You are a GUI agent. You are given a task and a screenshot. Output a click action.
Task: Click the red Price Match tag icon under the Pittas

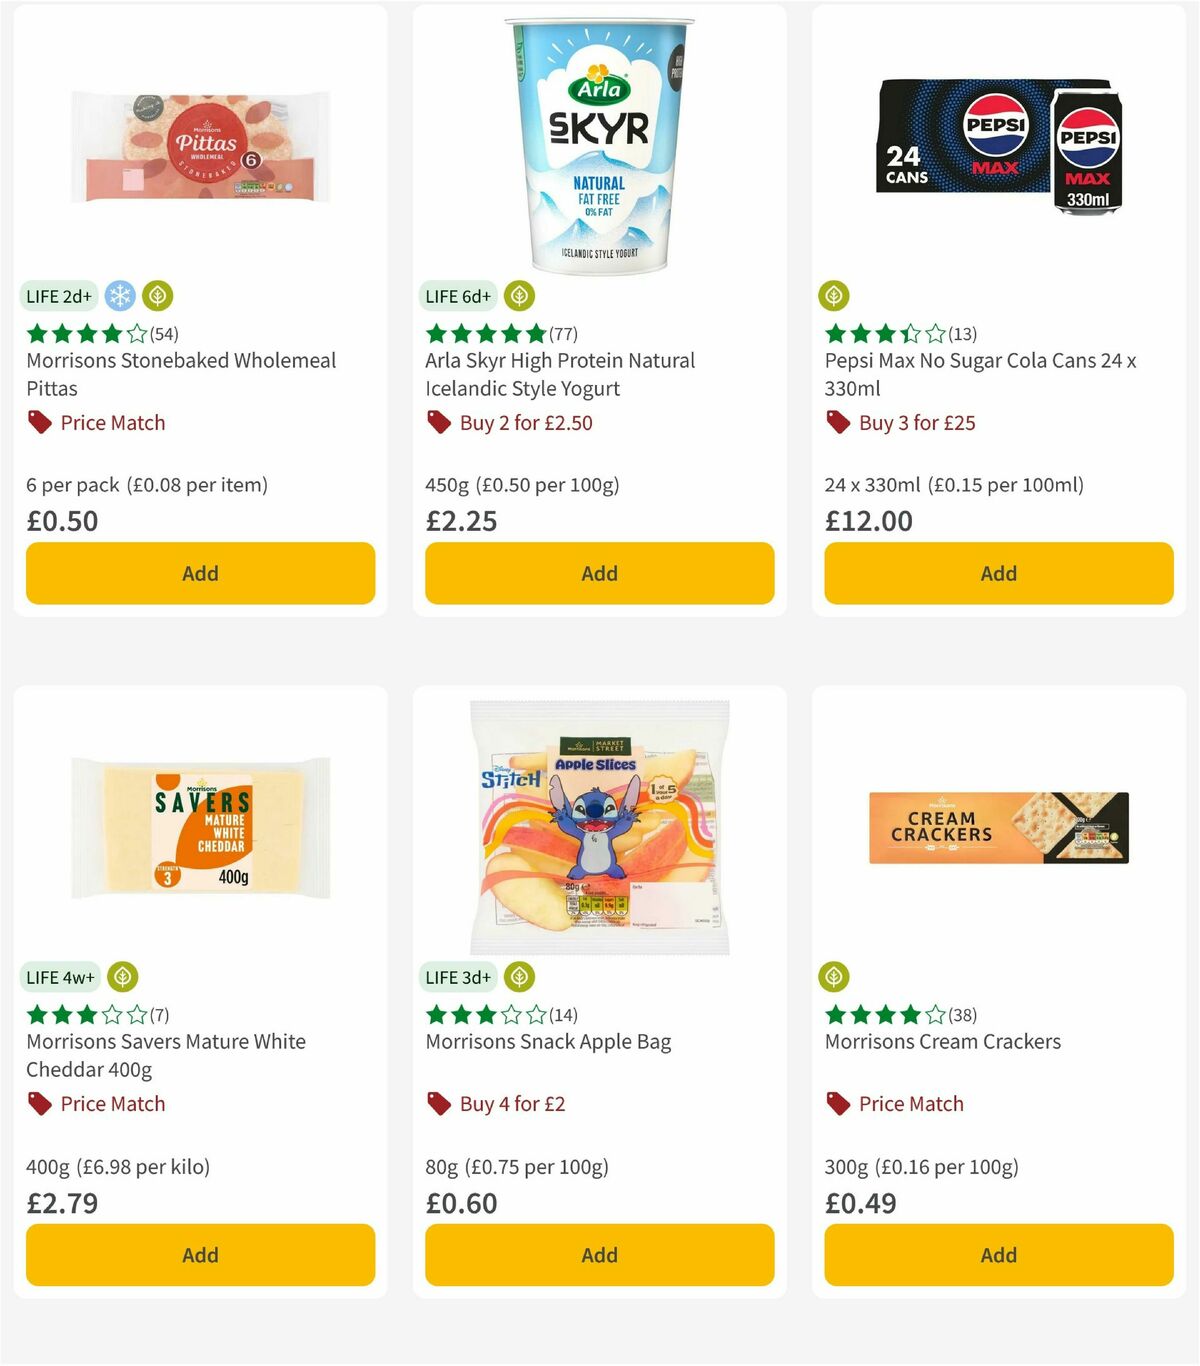pyautogui.click(x=39, y=422)
